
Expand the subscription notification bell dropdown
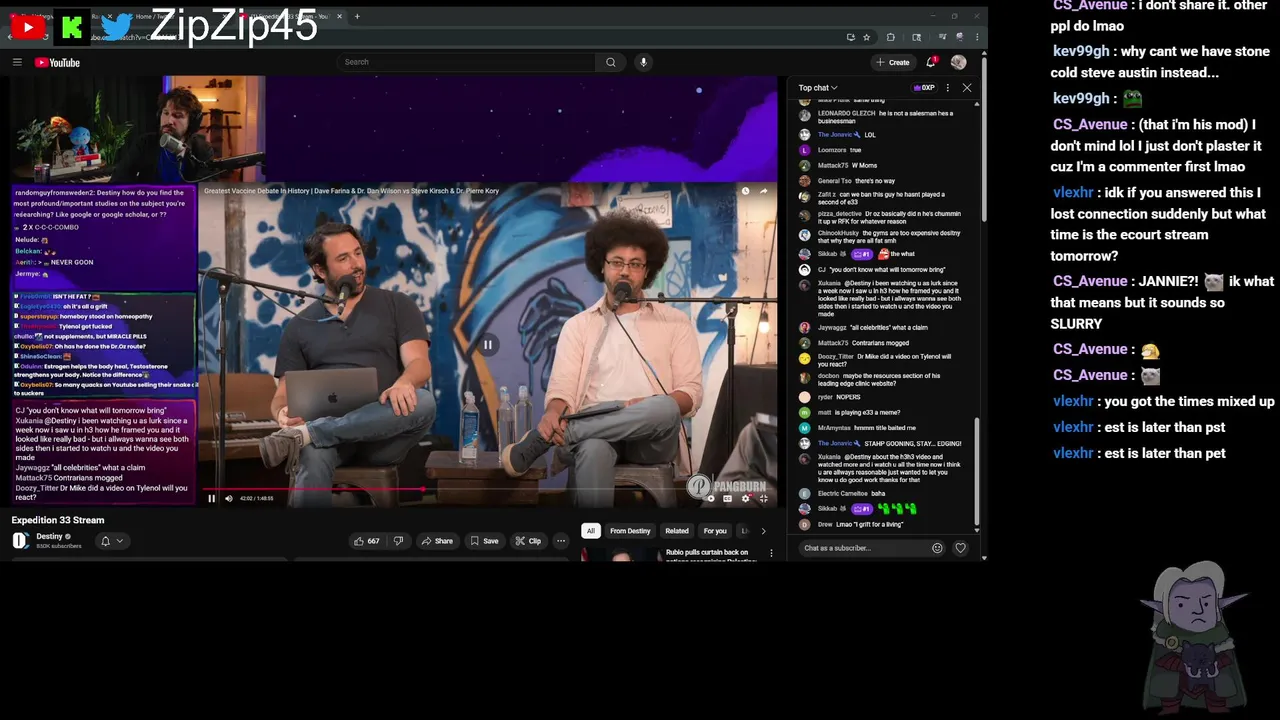click(x=111, y=541)
